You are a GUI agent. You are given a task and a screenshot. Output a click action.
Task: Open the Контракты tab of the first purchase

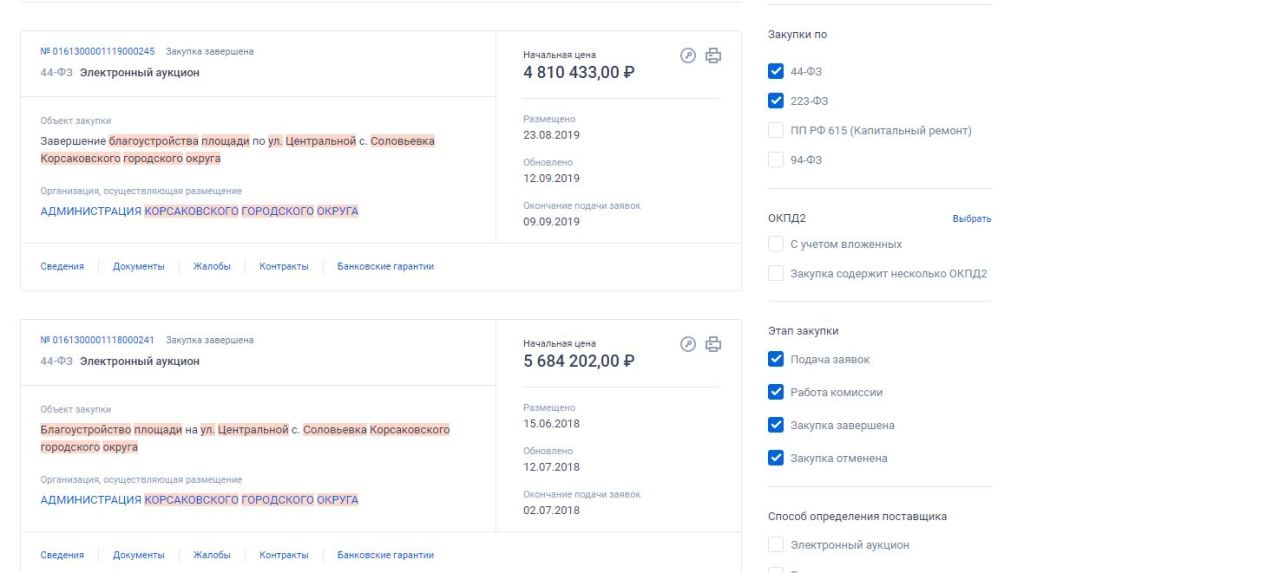point(284,266)
